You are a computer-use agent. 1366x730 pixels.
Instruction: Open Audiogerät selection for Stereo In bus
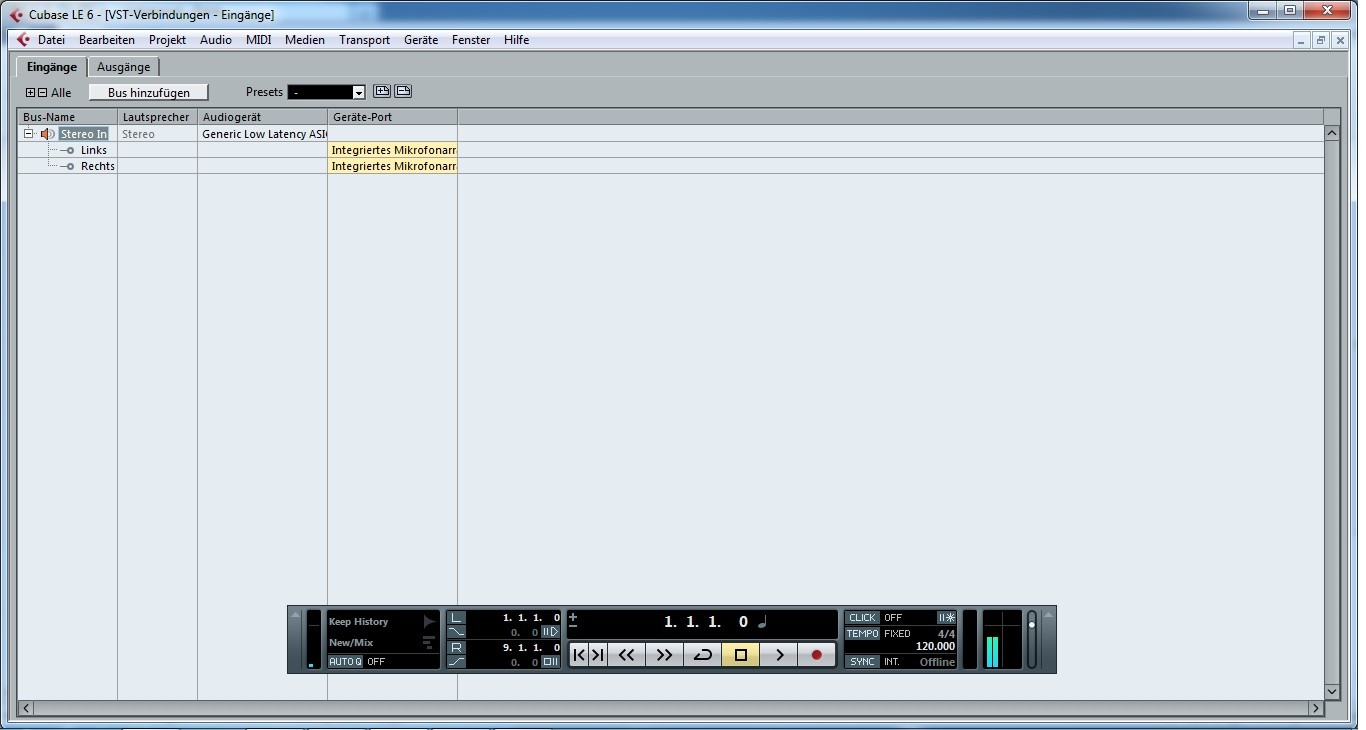(x=263, y=134)
